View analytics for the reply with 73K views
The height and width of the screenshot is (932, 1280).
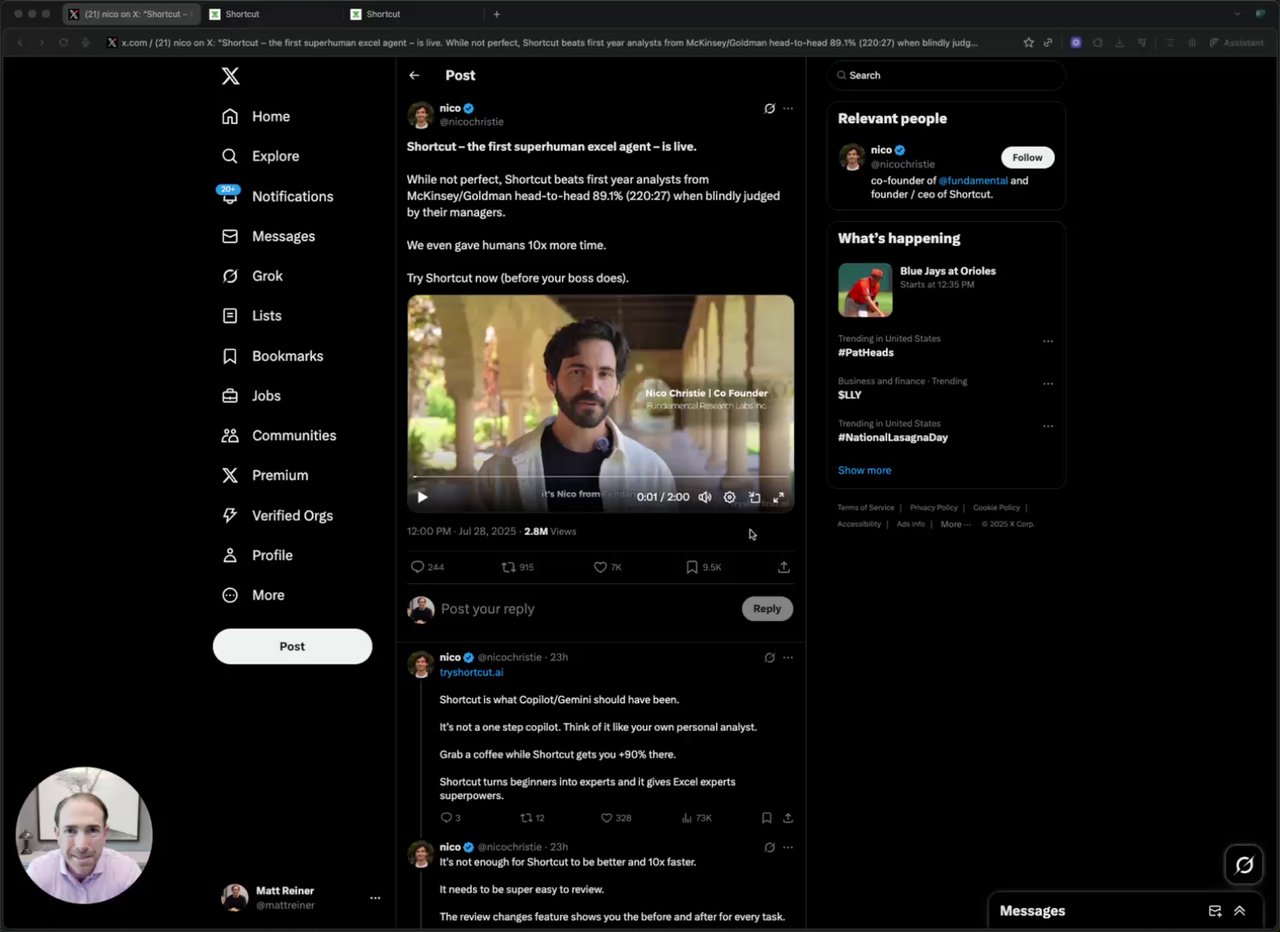click(696, 818)
